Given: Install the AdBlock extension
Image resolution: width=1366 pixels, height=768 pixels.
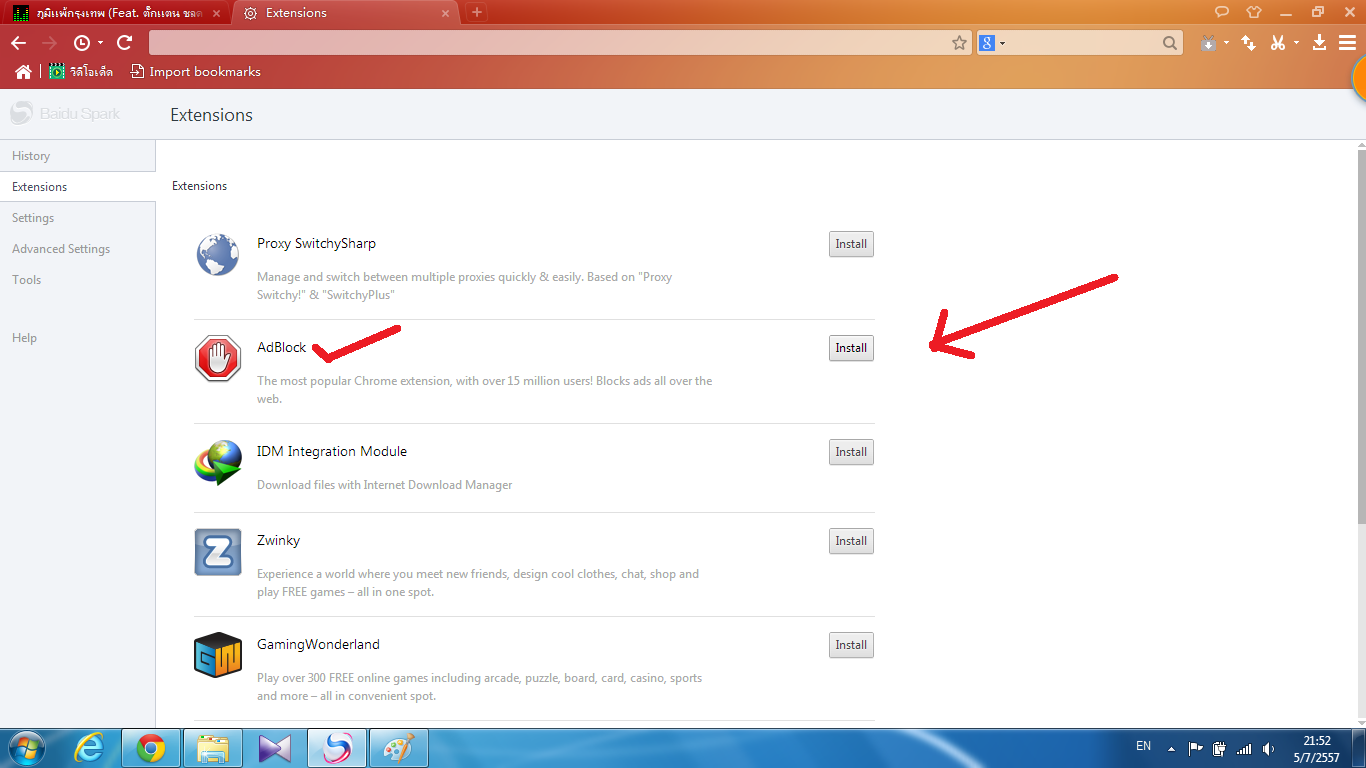Looking at the screenshot, I should coord(851,348).
